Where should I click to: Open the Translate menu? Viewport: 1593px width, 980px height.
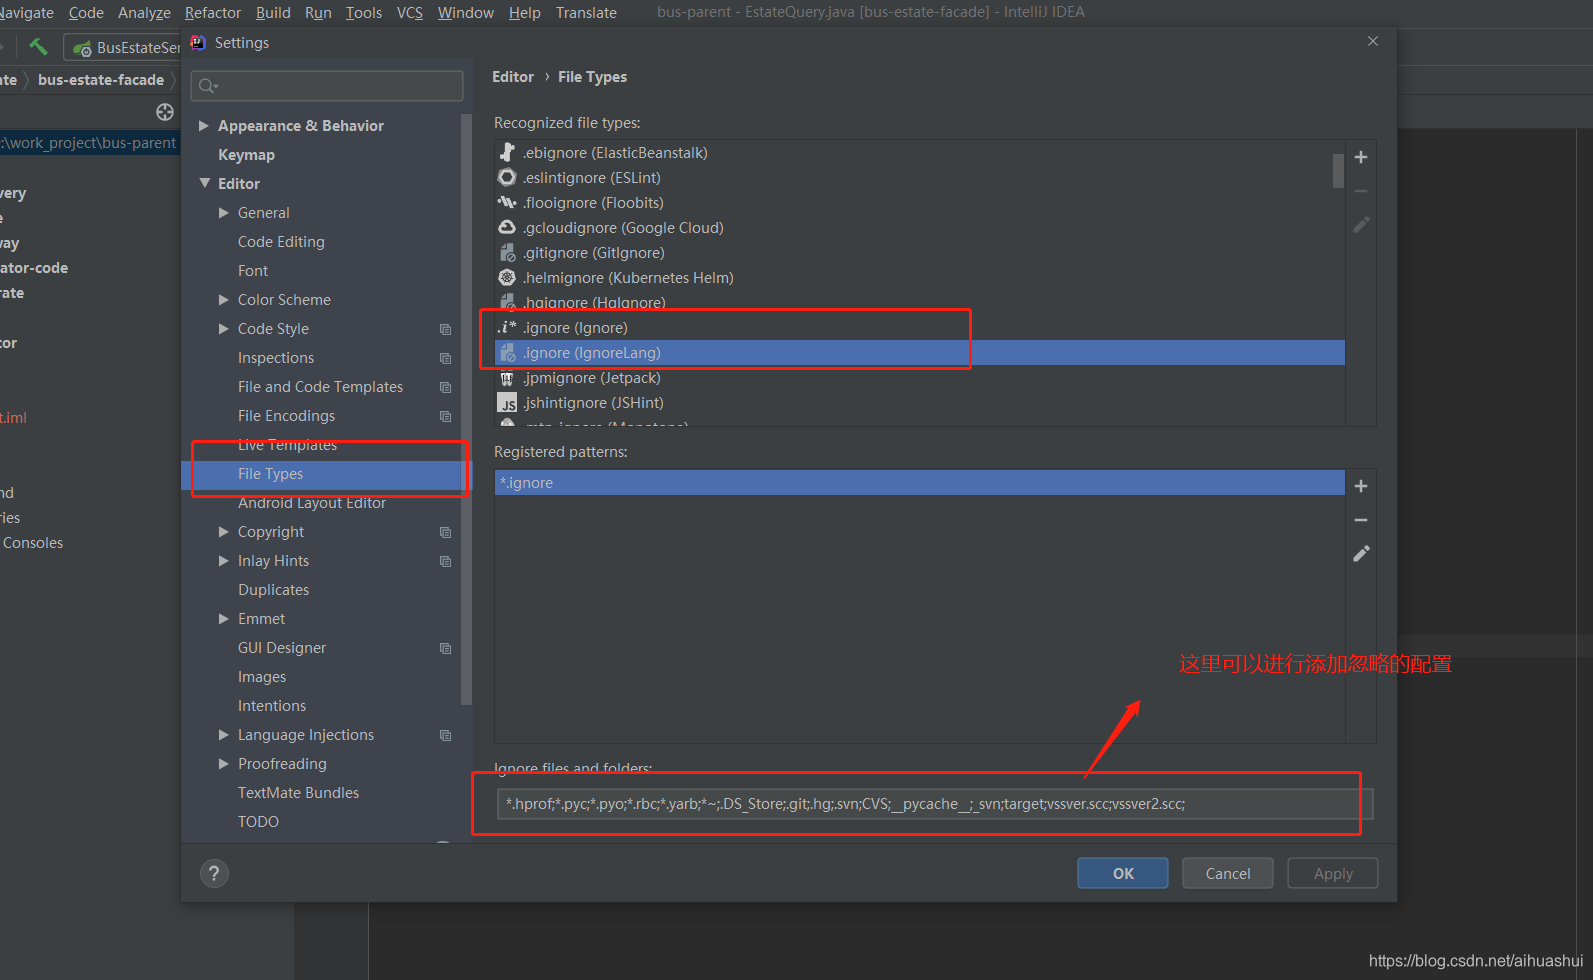tap(586, 12)
